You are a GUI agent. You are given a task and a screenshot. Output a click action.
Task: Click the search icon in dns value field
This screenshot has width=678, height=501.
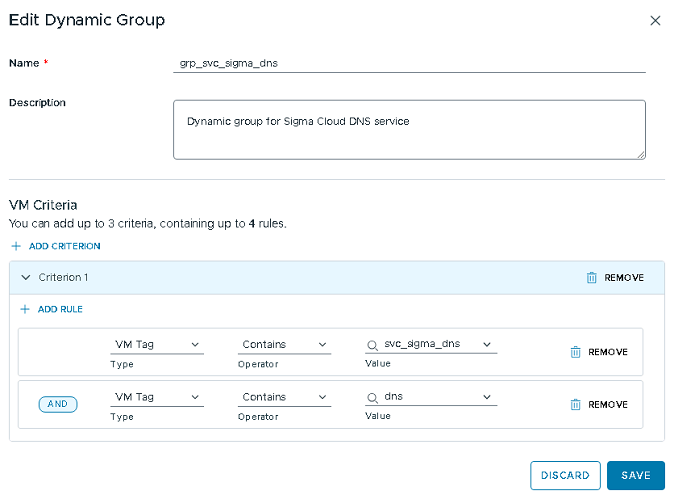tap(373, 397)
